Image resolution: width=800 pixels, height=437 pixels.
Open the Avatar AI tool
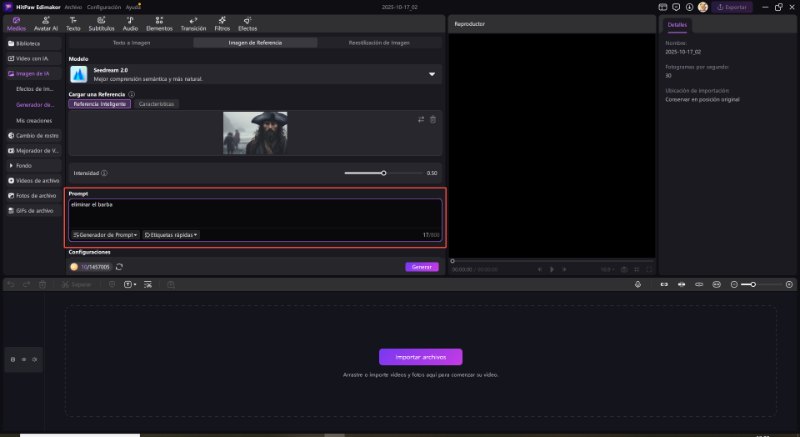(46, 24)
